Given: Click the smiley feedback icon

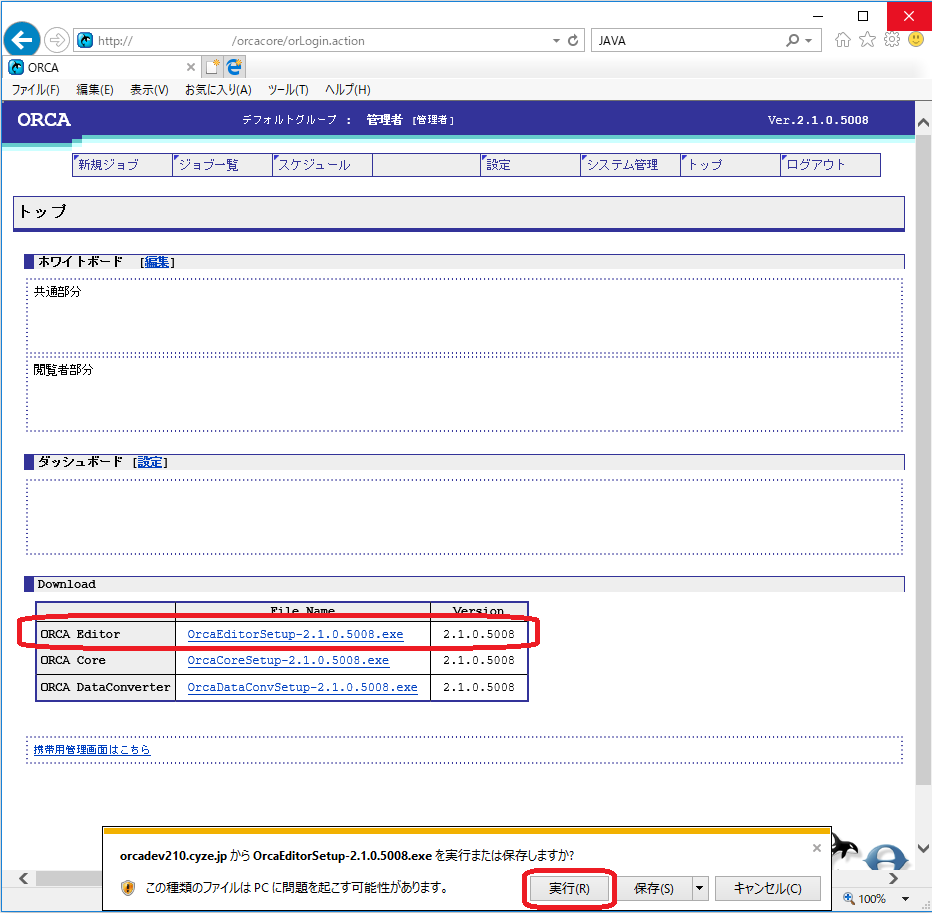Looking at the screenshot, I should [x=916, y=40].
